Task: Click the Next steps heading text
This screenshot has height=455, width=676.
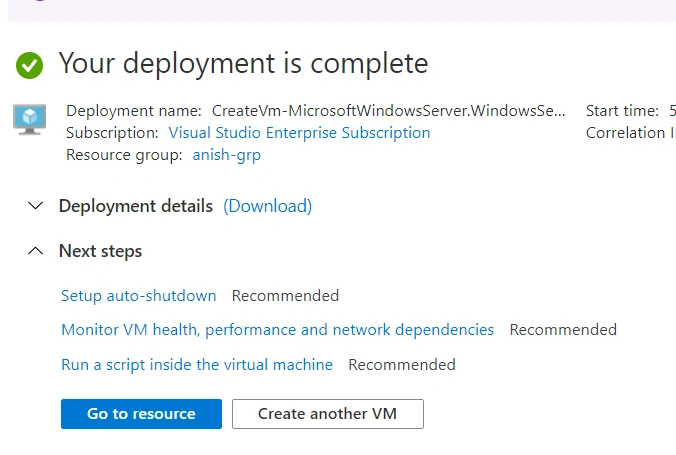Action: [x=100, y=251]
